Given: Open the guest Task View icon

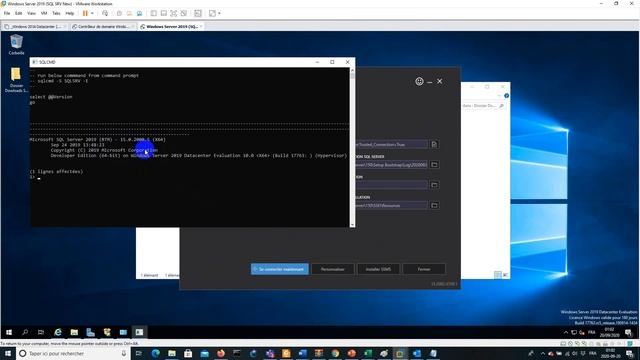Looking at the screenshot, I should pyautogui.click(x=41, y=332).
